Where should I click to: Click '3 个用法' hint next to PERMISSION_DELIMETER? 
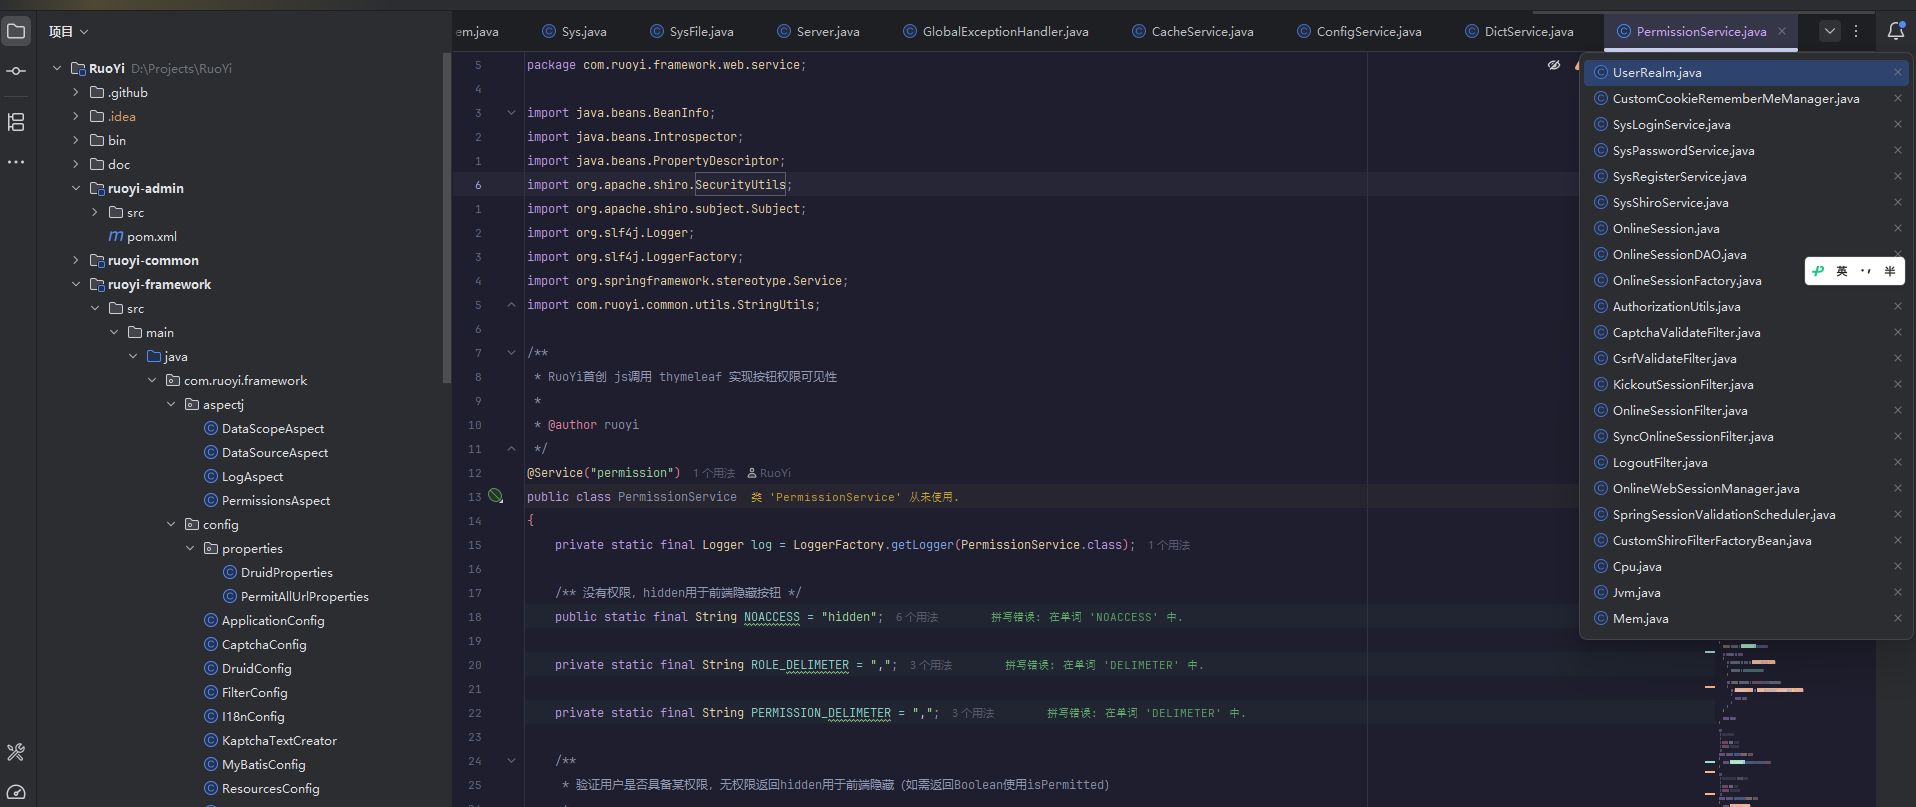(973, 713)
